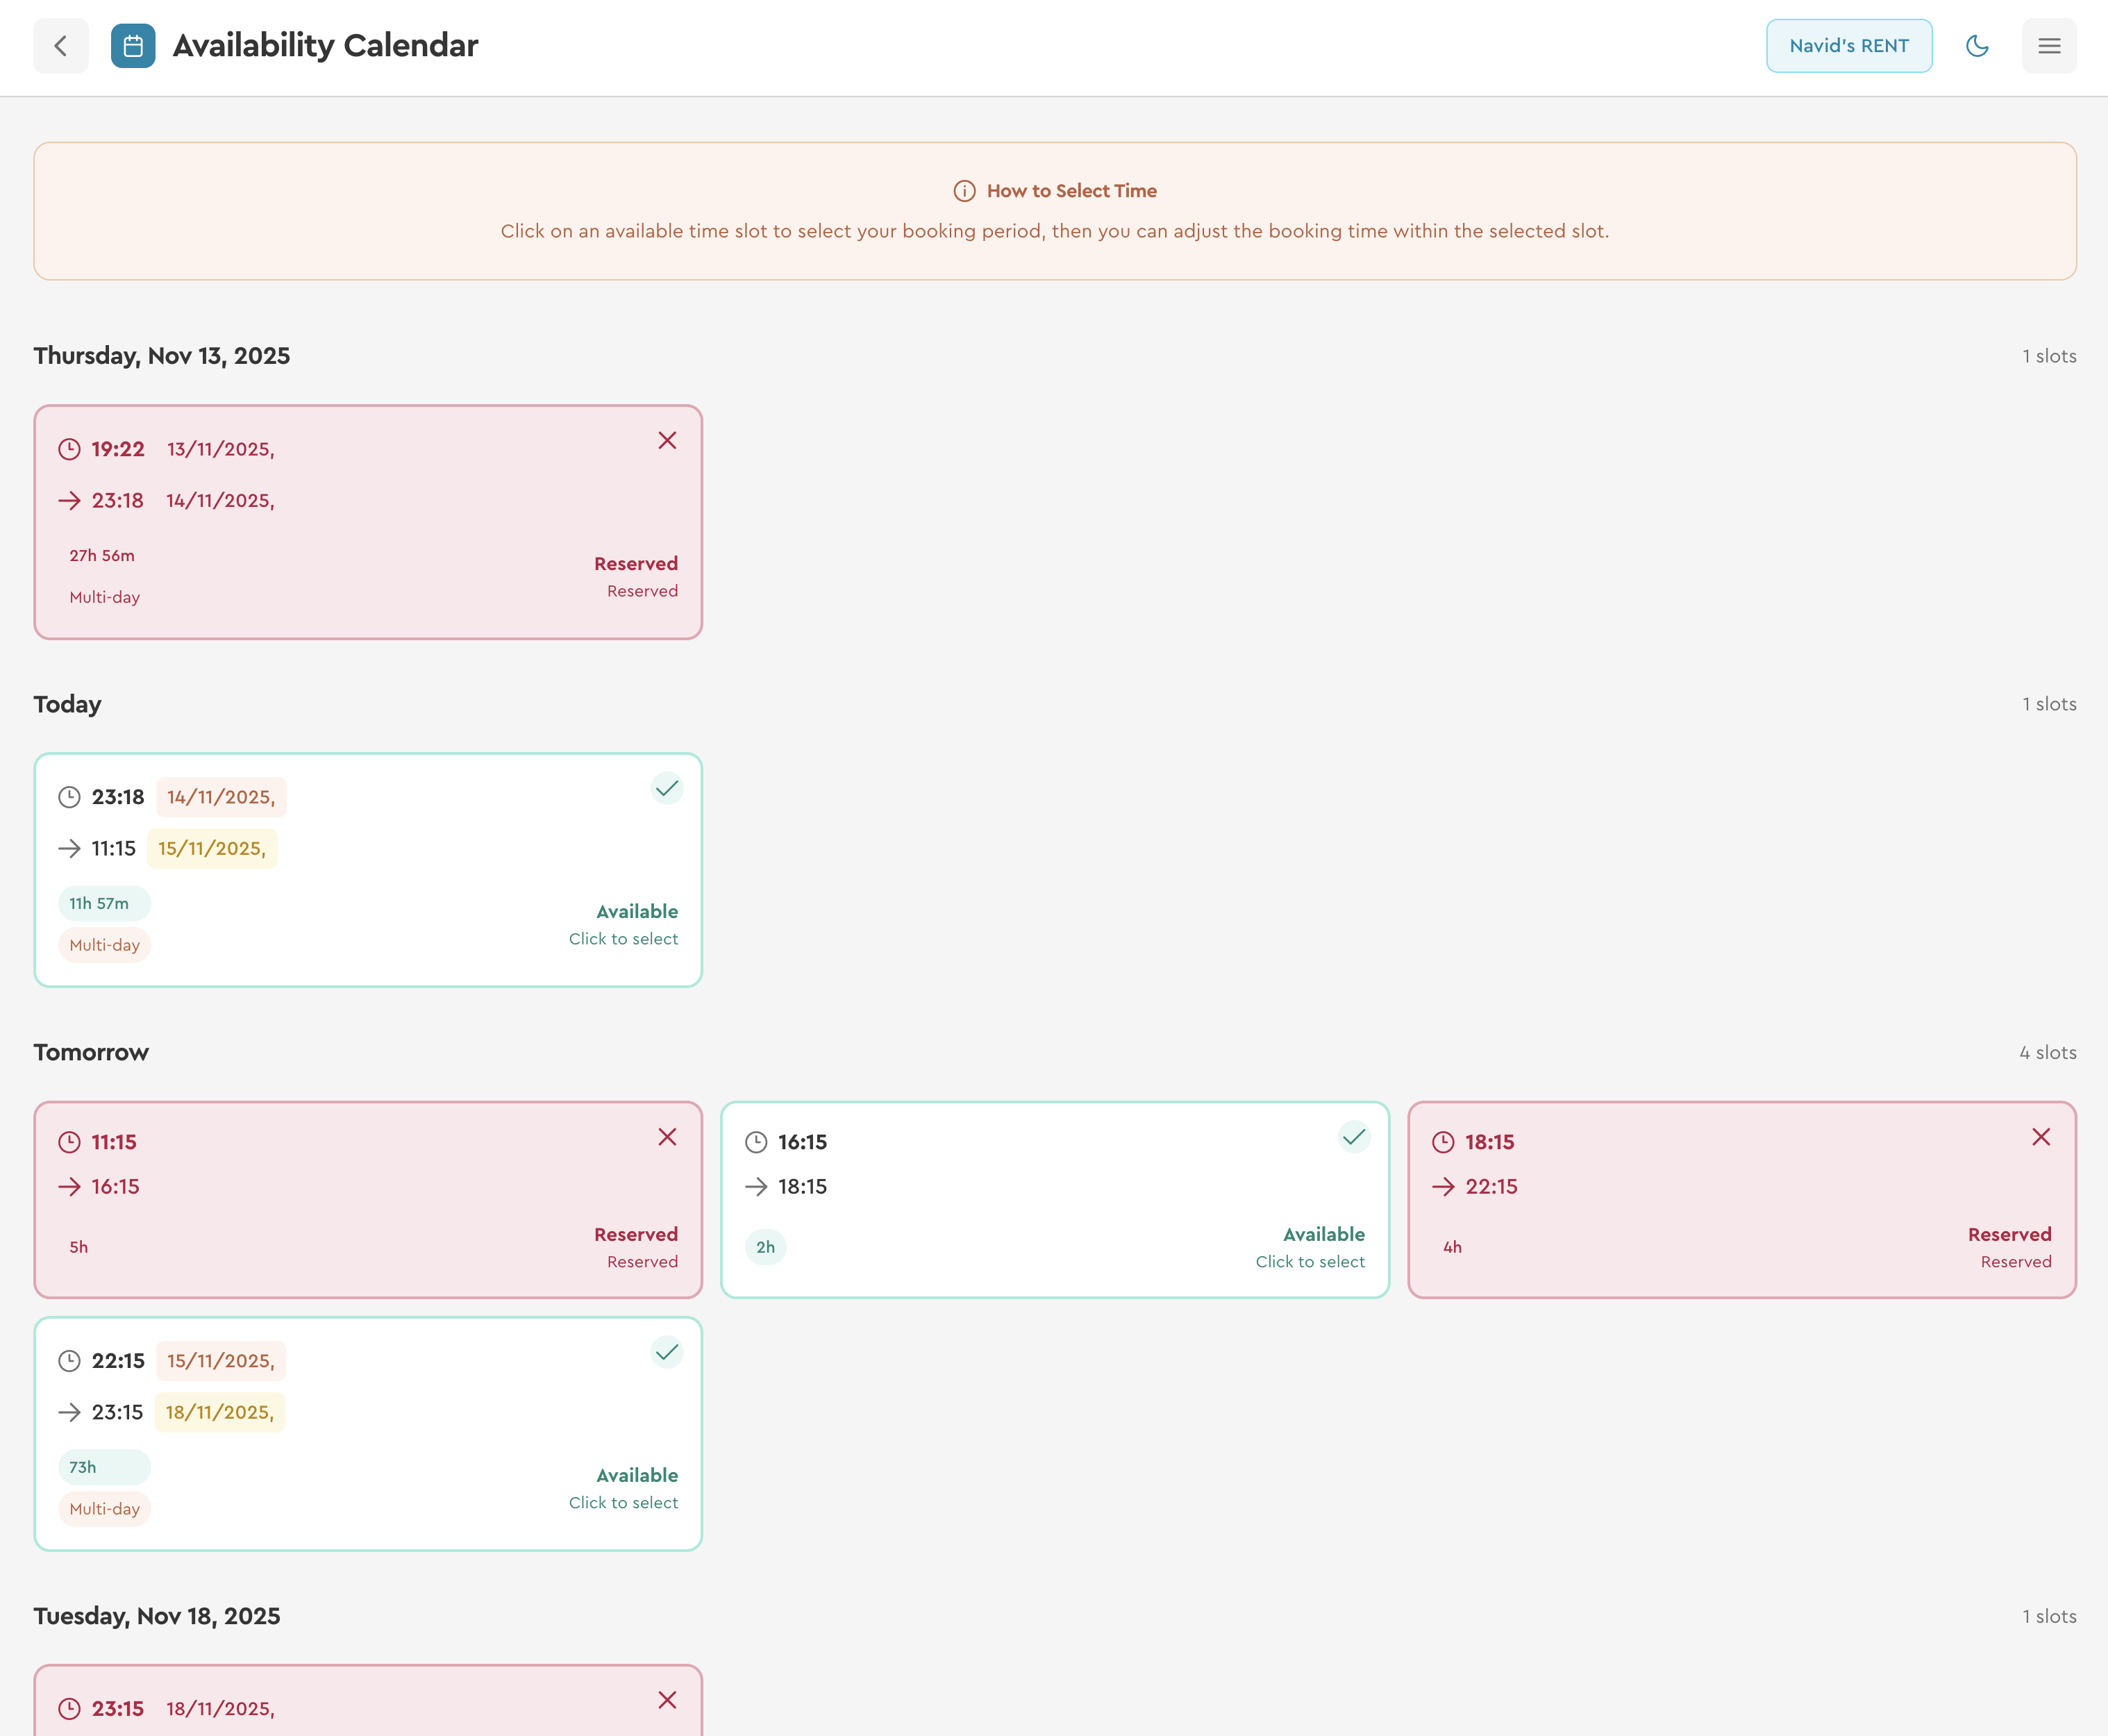Click the 2h duration badge
The height and width of the screenshot is (1736, 2108).
coord(765,1247)
